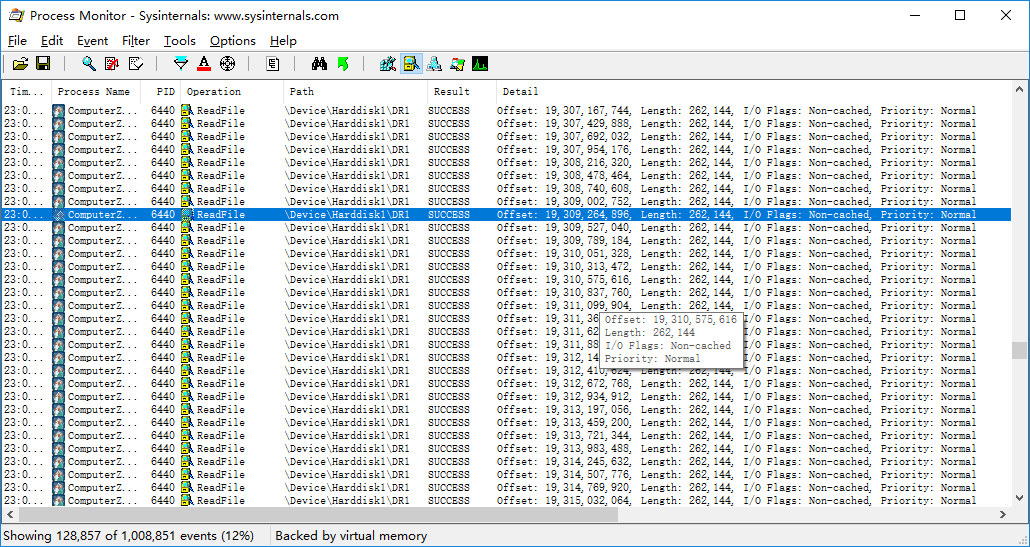Click the Find binoculars icon

coord(319,64)
